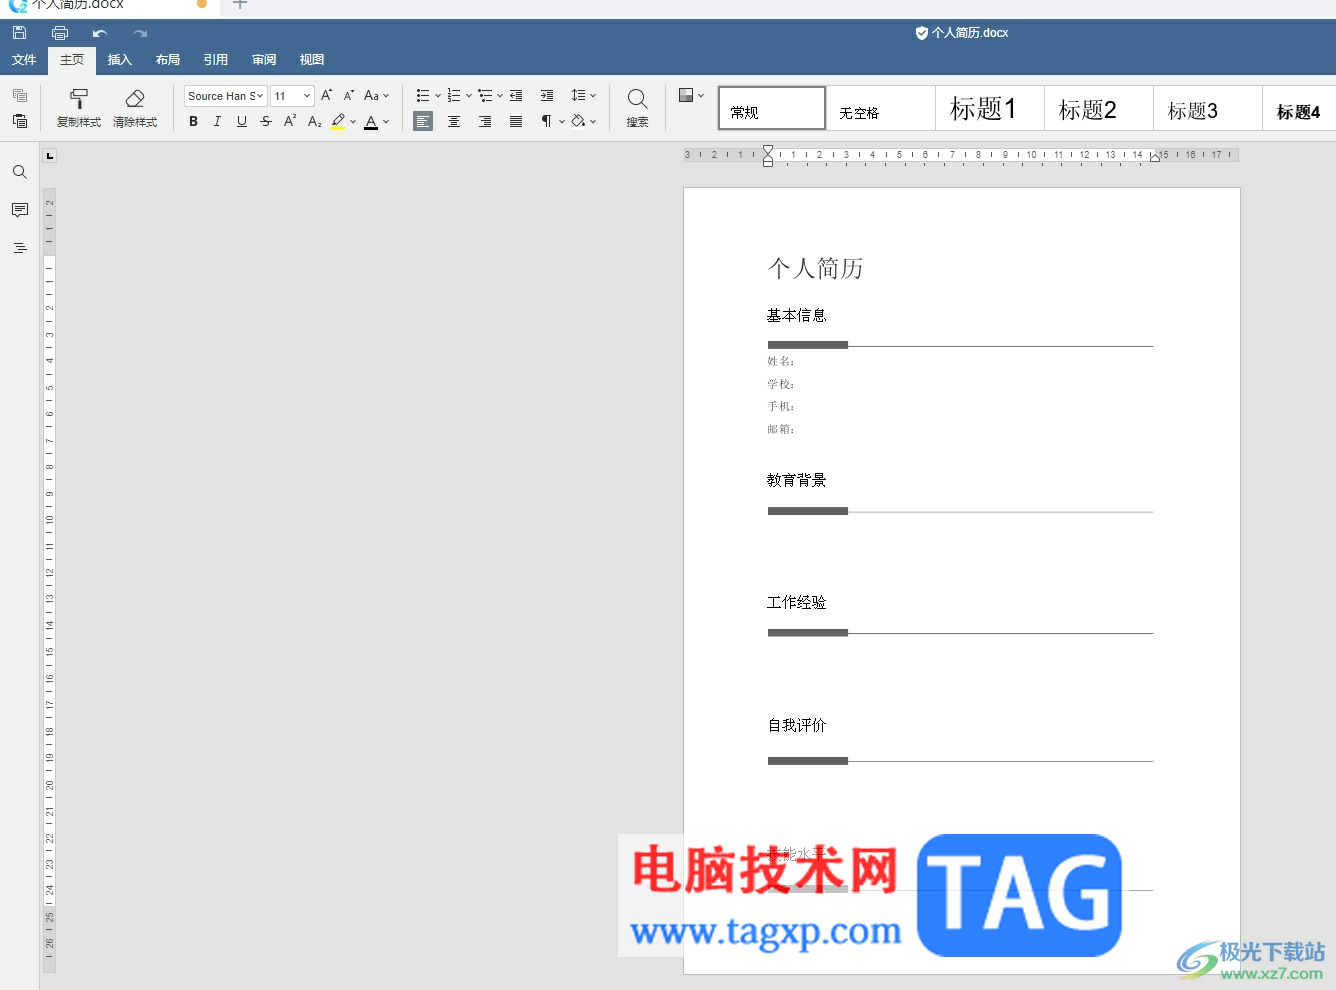
Task: Click the 复制样式 format painter
Action: pyautogui.click(x=79, y=108)
